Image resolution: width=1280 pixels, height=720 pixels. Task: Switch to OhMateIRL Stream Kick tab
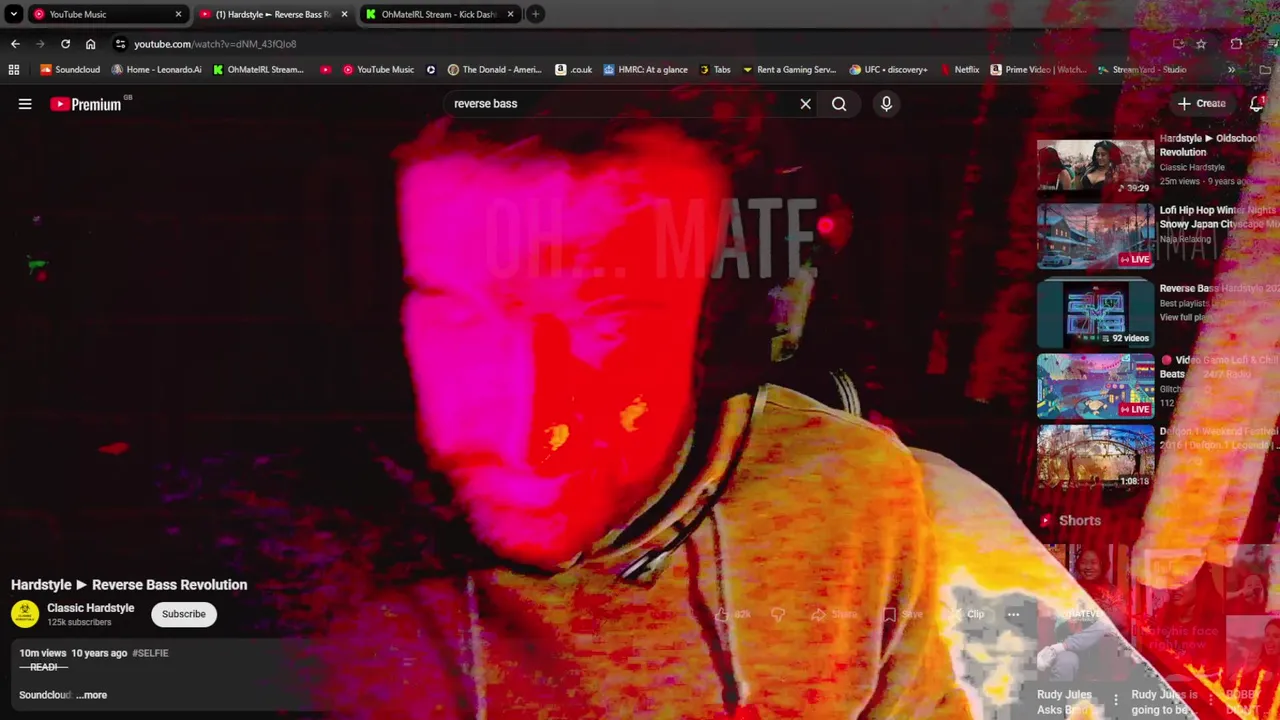tap(440, 14)
